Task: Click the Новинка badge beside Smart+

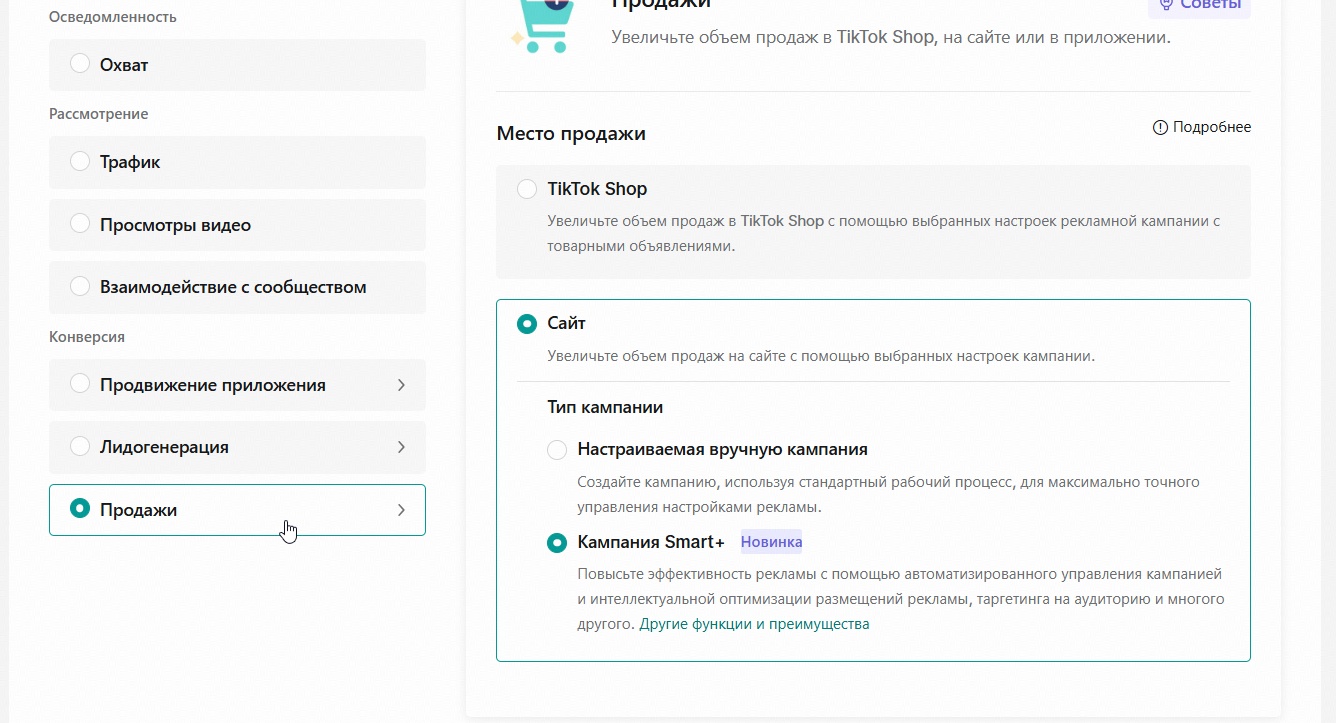Action: pyautogui.click(x=771, y=542)
